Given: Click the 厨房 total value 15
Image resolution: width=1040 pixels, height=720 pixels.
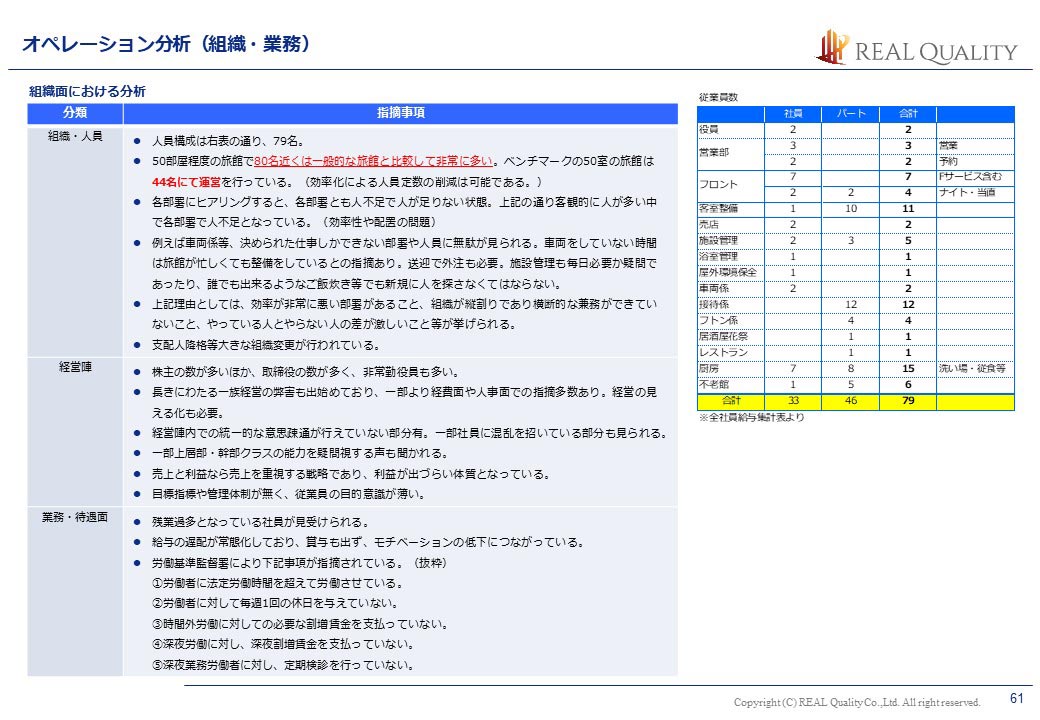Looking at the screenshot, I should click(908, 368).
